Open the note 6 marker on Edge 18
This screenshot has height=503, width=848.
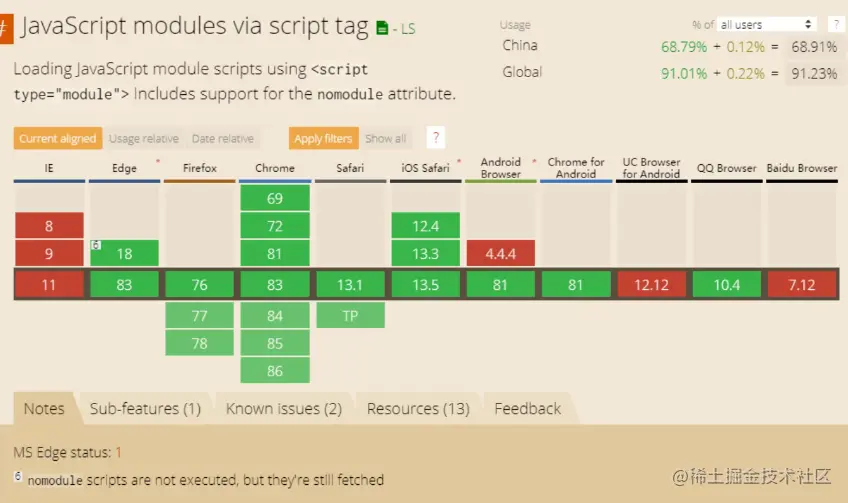[96, 245]
